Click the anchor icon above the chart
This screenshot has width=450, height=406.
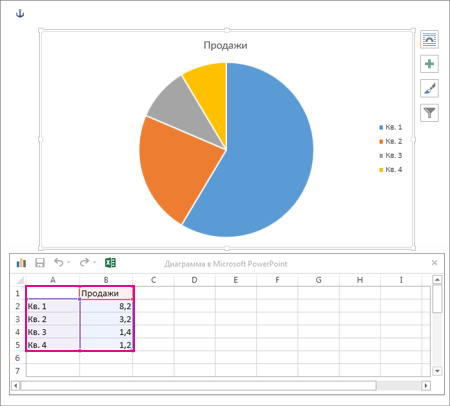(20, 14)
